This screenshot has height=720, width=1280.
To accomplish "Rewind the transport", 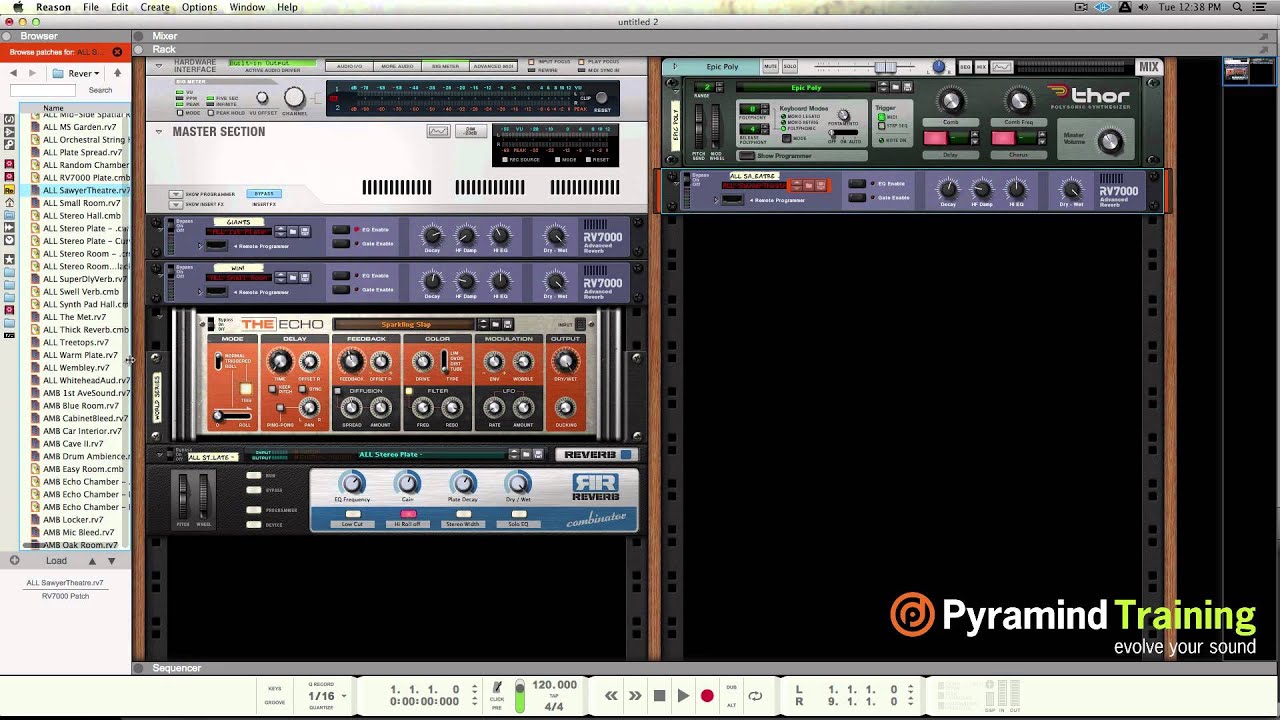I will tap(611, 696).
